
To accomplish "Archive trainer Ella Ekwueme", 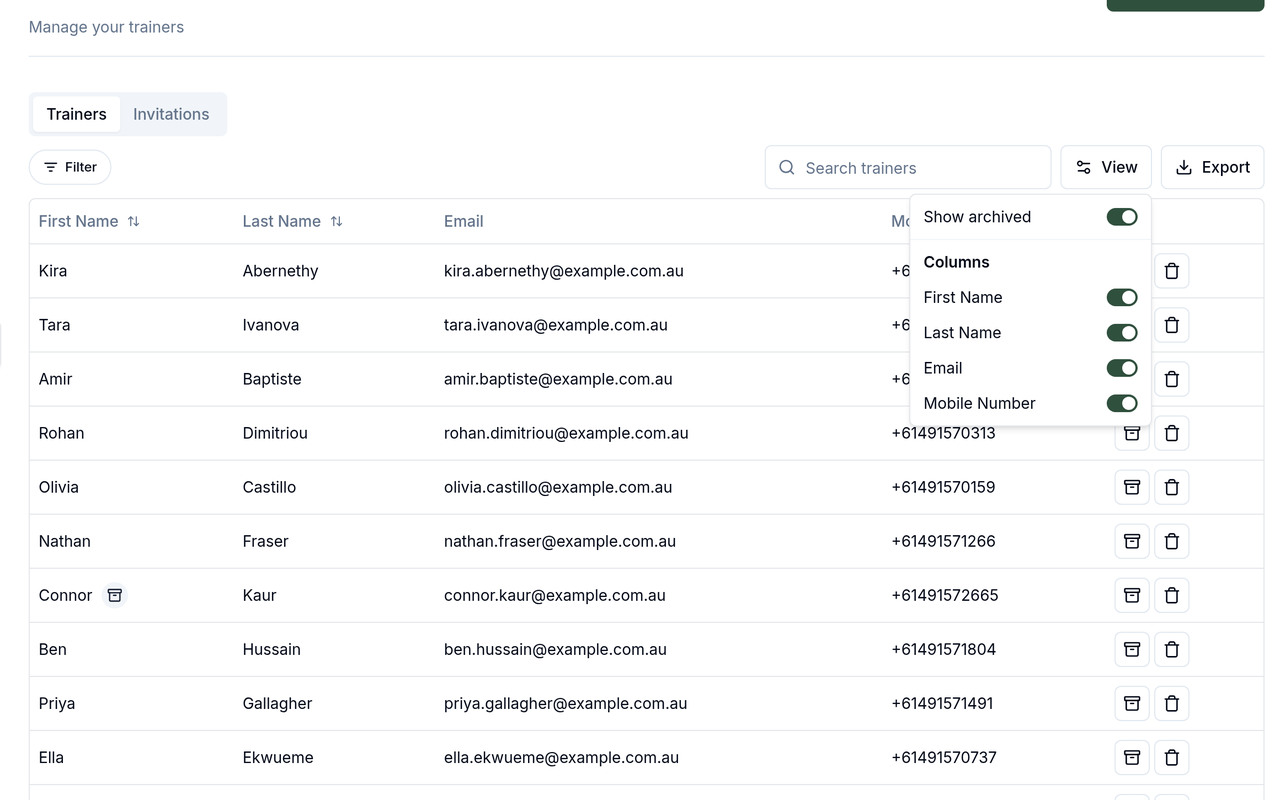I will (1132, 757).
